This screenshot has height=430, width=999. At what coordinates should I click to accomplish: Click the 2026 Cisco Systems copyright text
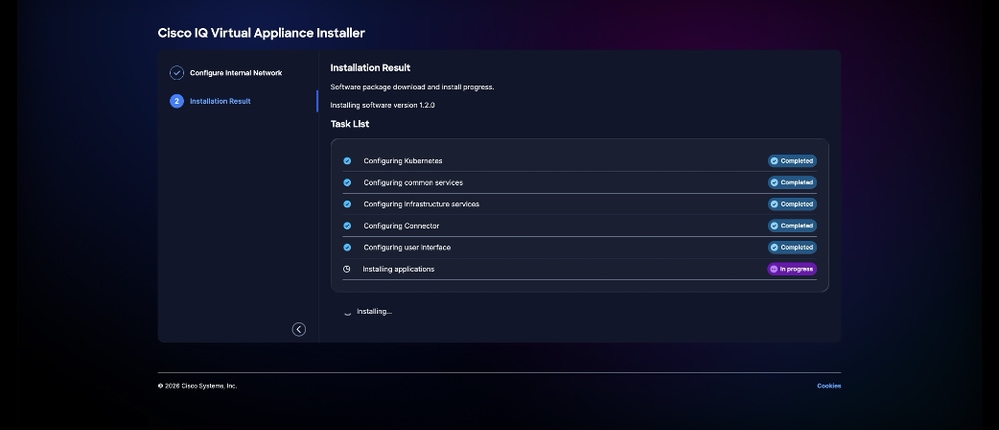(198, 386)
